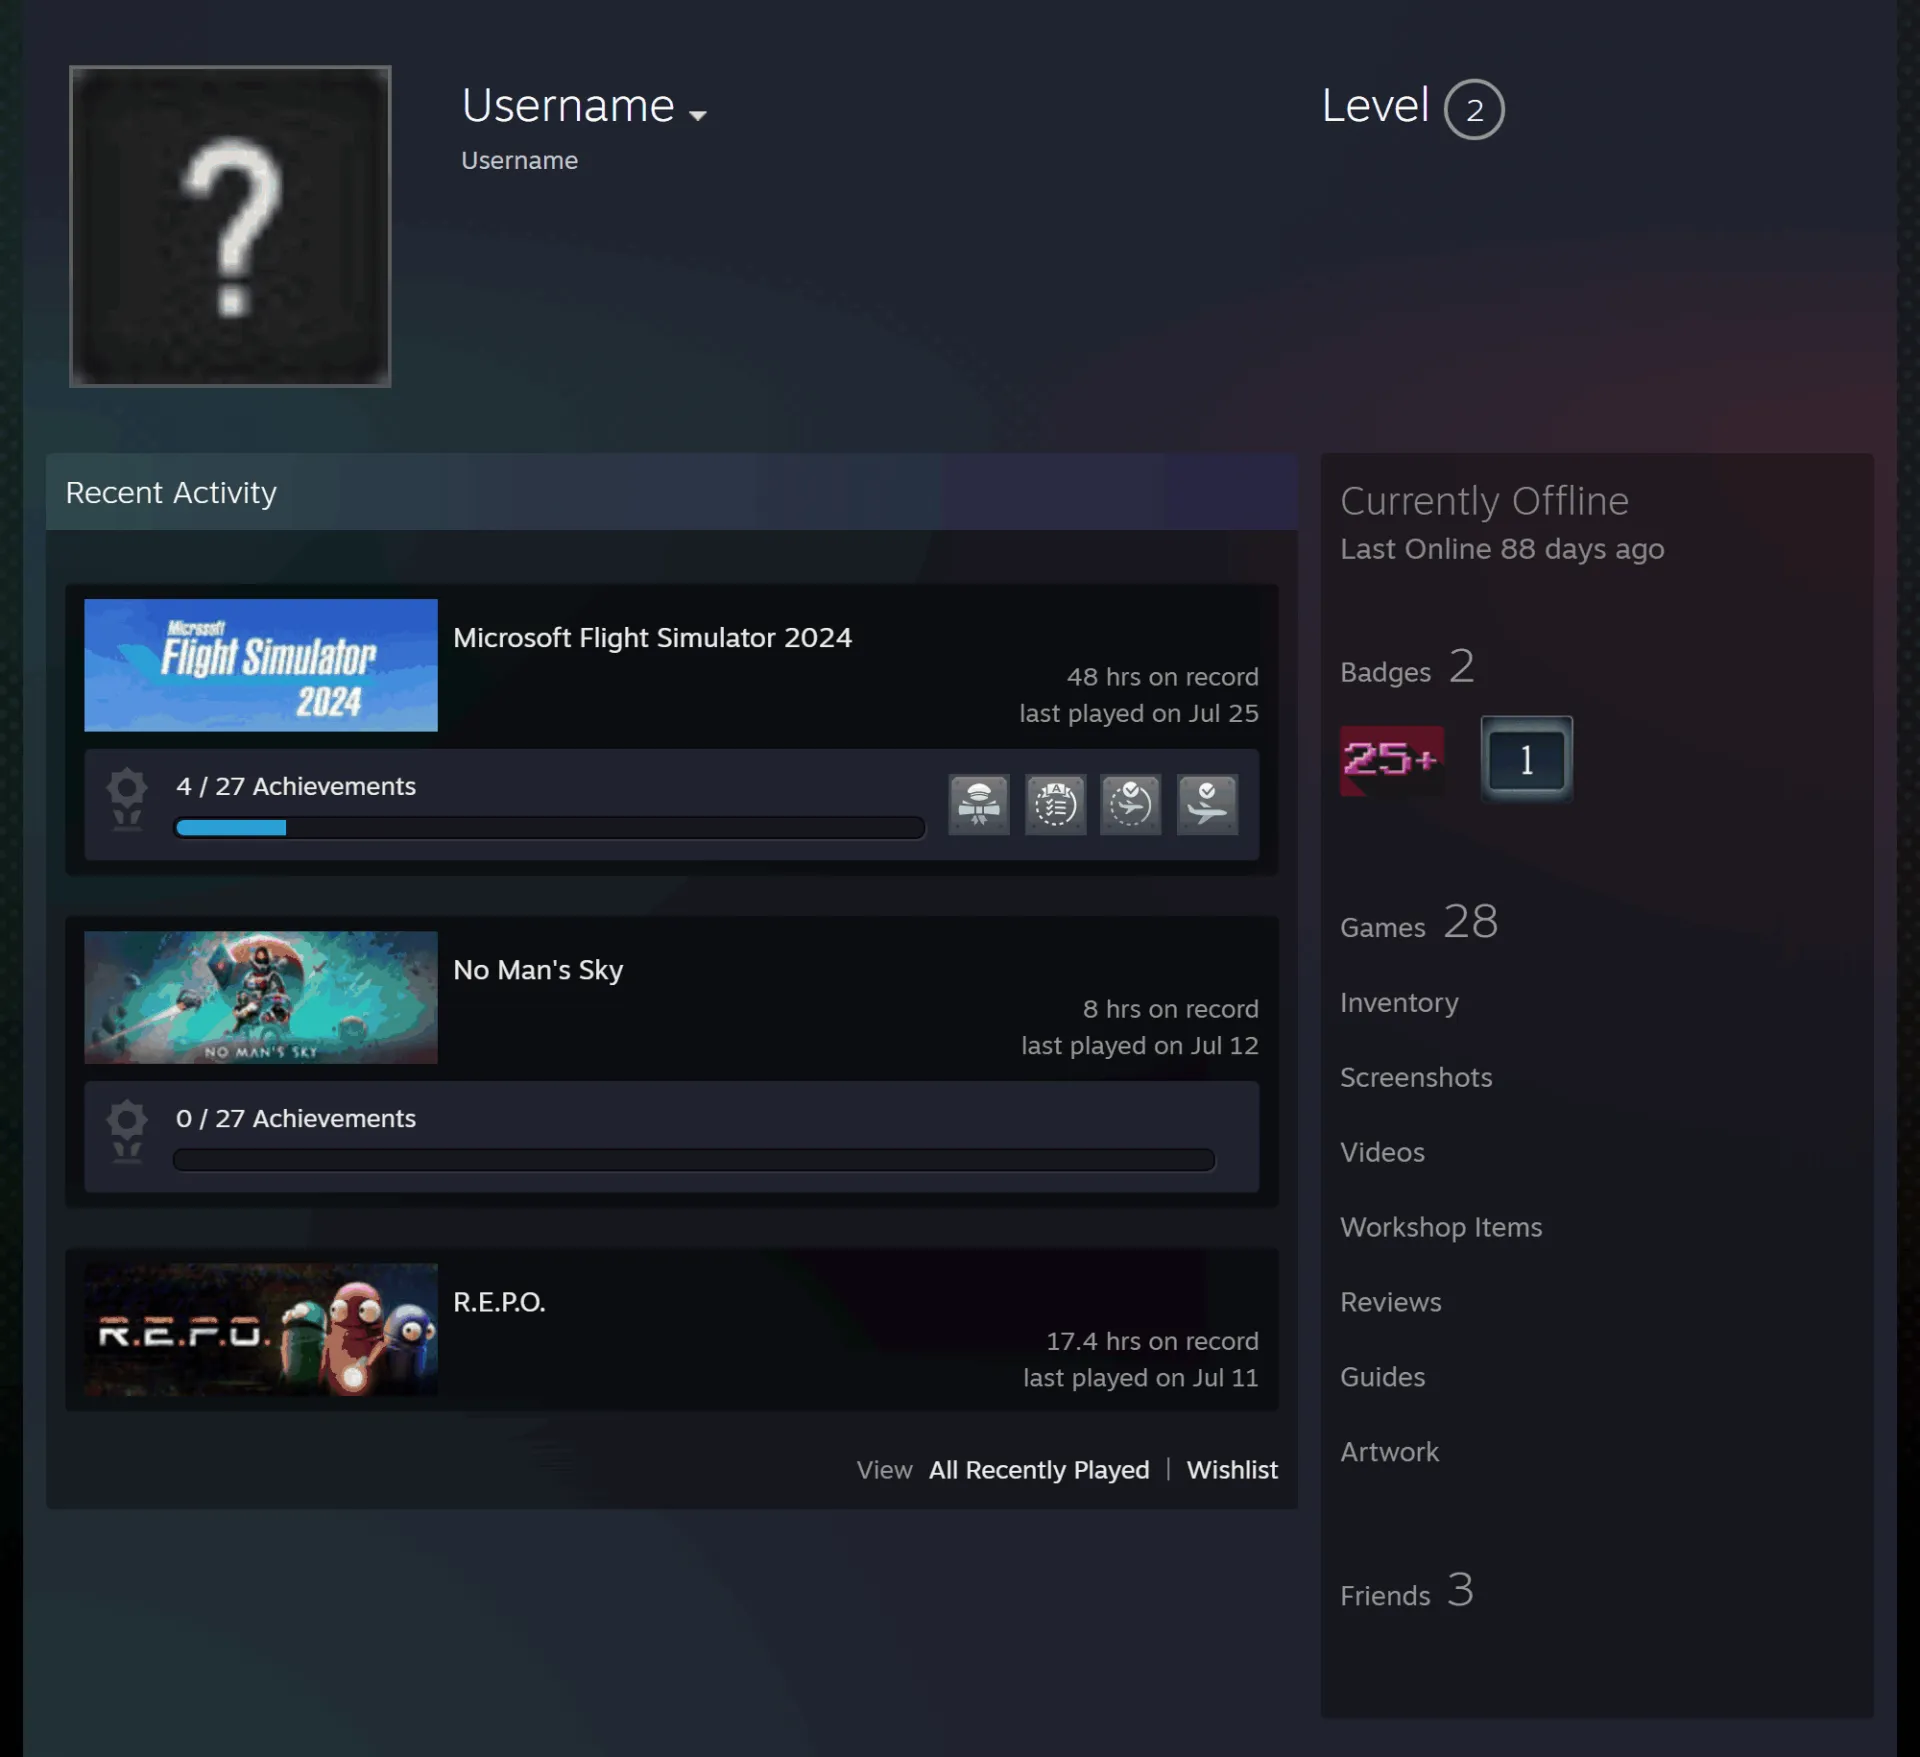View fourth Flight Simulator achievement icon, landing plane
Viewport: 1920px width, 1757px height.
pyautogui.click(x=1207, y=804)
